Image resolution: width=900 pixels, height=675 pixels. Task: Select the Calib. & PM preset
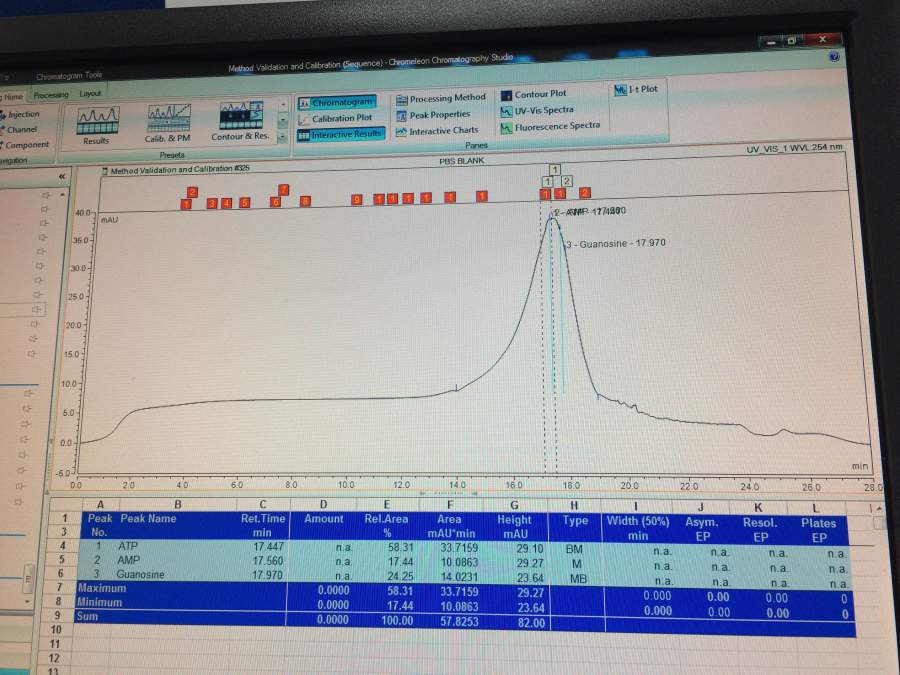[168, 123]
